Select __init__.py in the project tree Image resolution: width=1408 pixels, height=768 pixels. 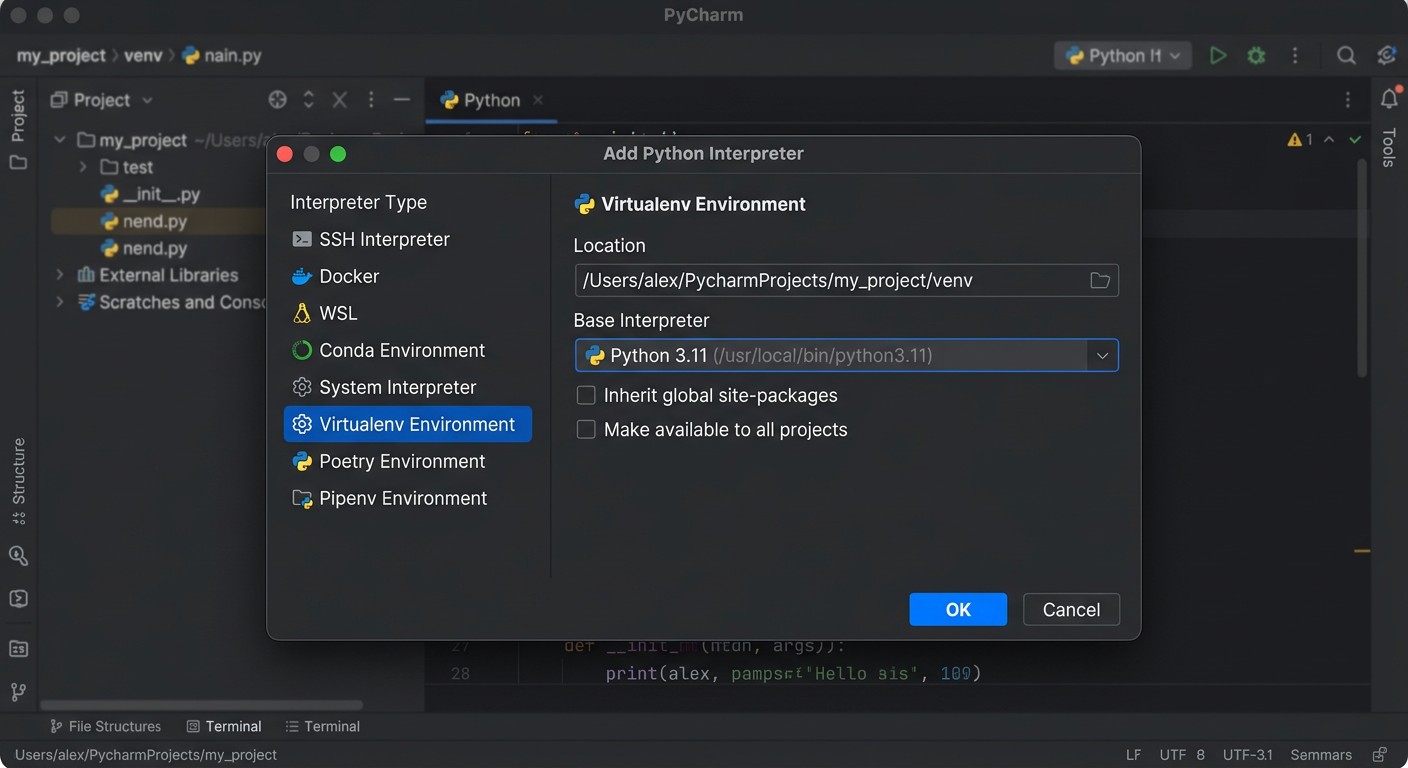coord(151,194)
